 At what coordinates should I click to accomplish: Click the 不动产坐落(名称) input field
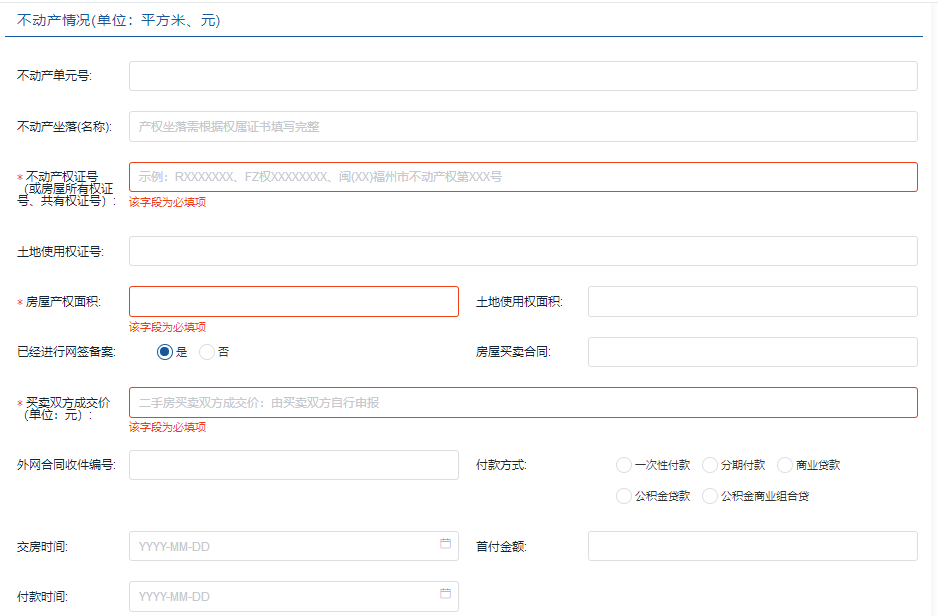click(523, 127)
